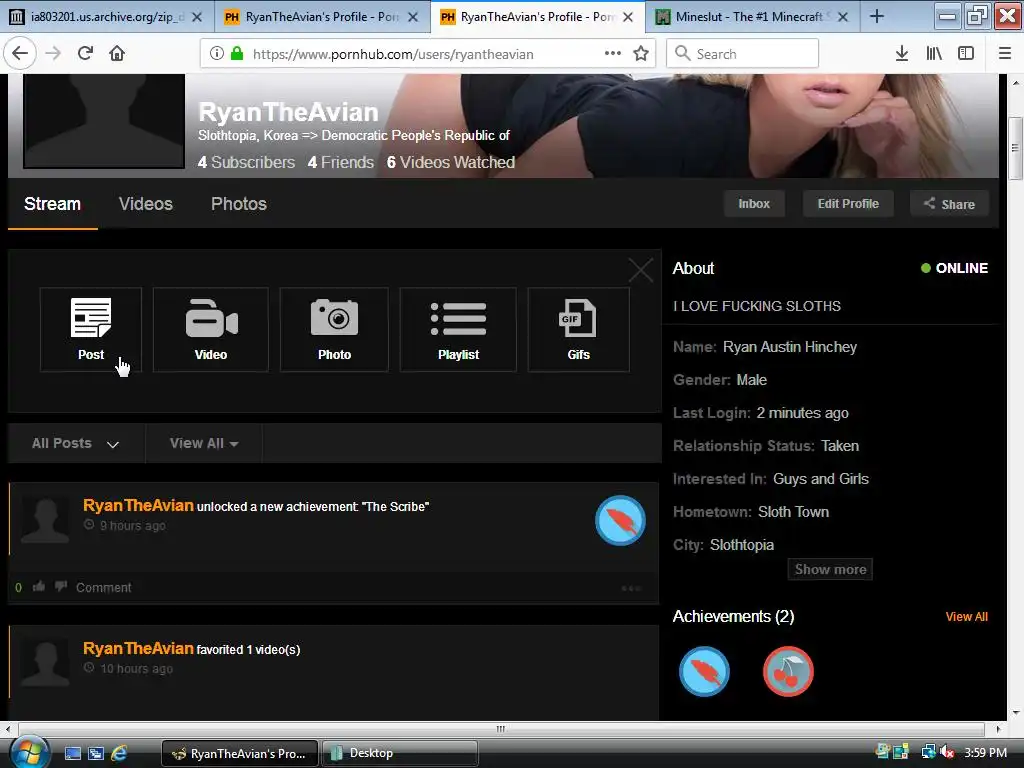This screenshot has height=768, width=1024.
Task: Click the Share button
Action: click(949, 204)
